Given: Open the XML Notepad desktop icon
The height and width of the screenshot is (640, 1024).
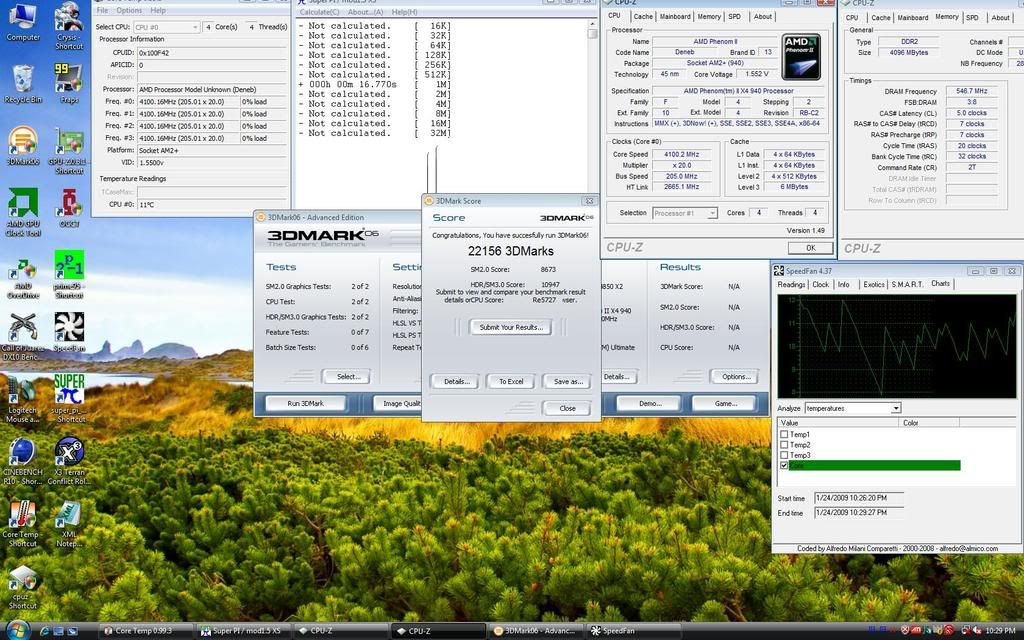Looking at the screenshot, I should [x=69, y=524].
